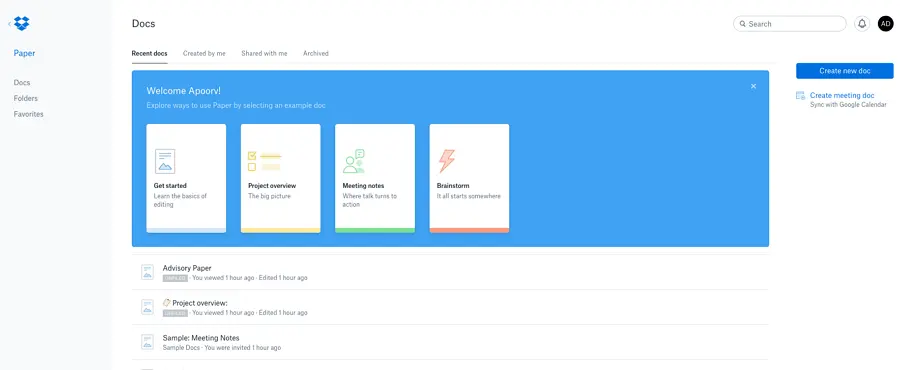The height and width of the screenshot is (370, 900).
Task: Click the Dropbox logo icon
Action: (22, 24)
